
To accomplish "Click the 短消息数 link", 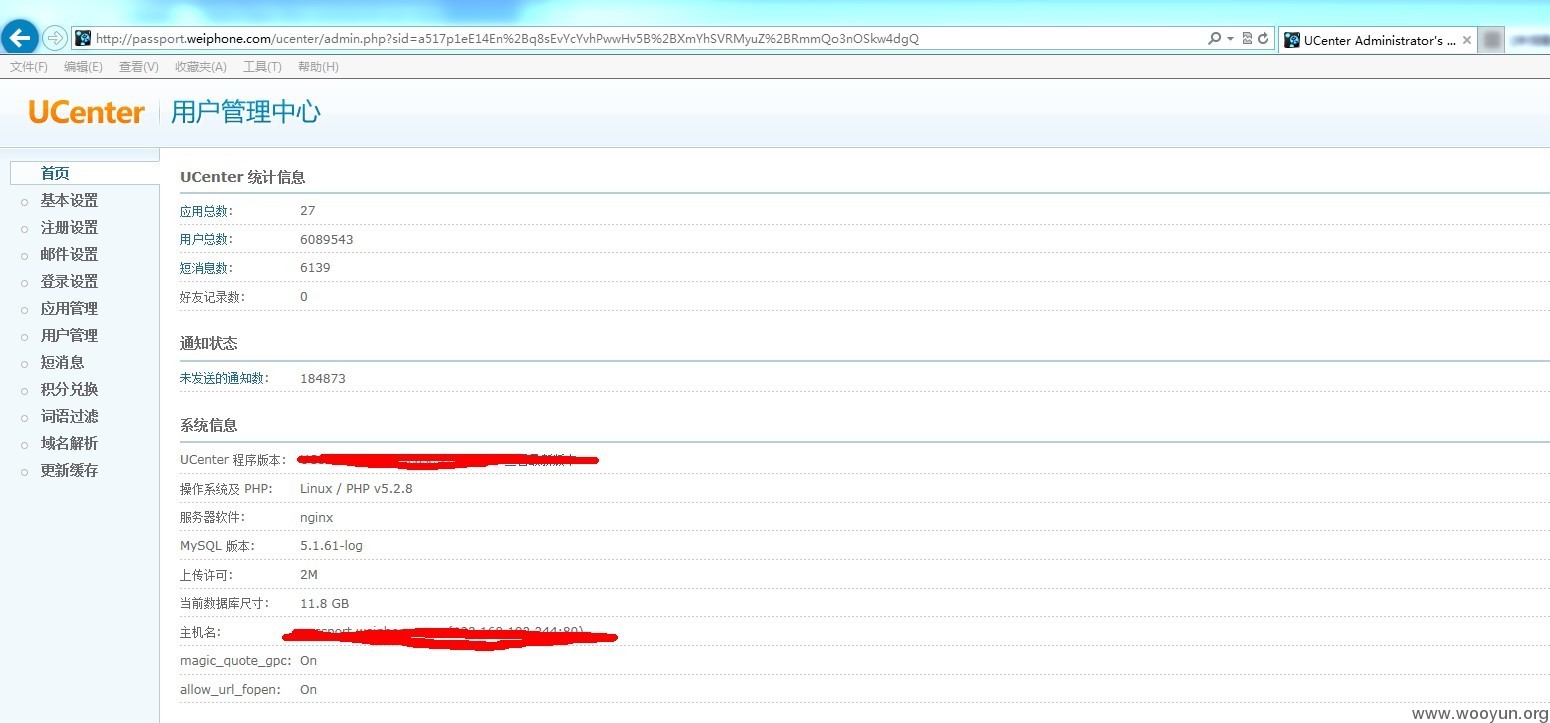I will coord(206,268).
